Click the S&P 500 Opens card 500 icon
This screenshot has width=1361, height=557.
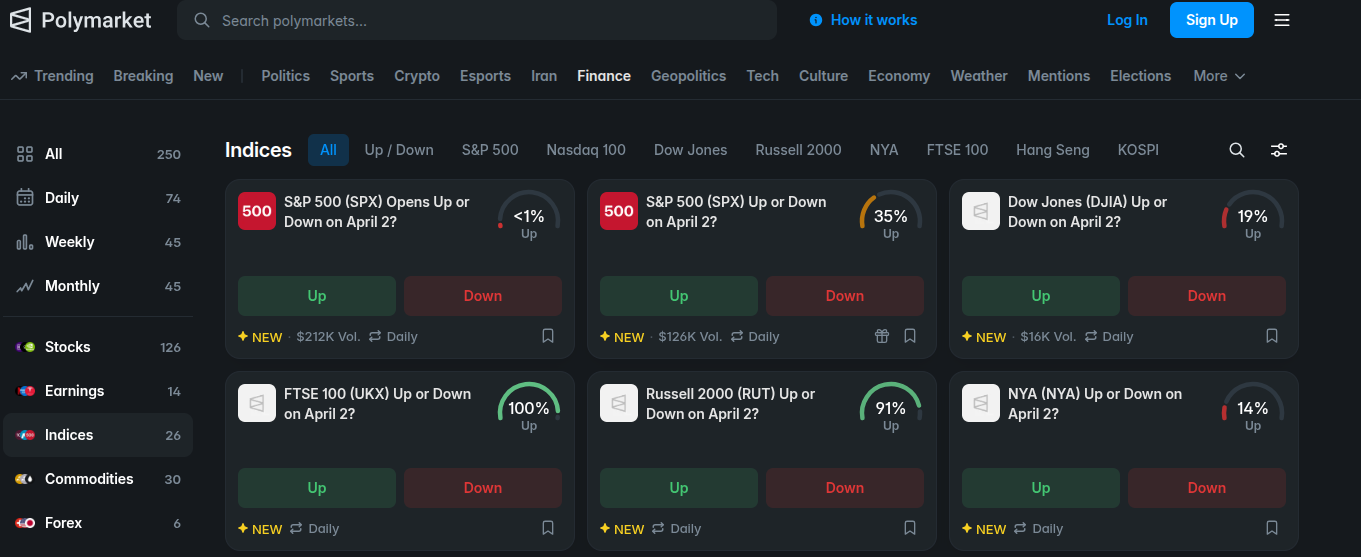(257, 211)
